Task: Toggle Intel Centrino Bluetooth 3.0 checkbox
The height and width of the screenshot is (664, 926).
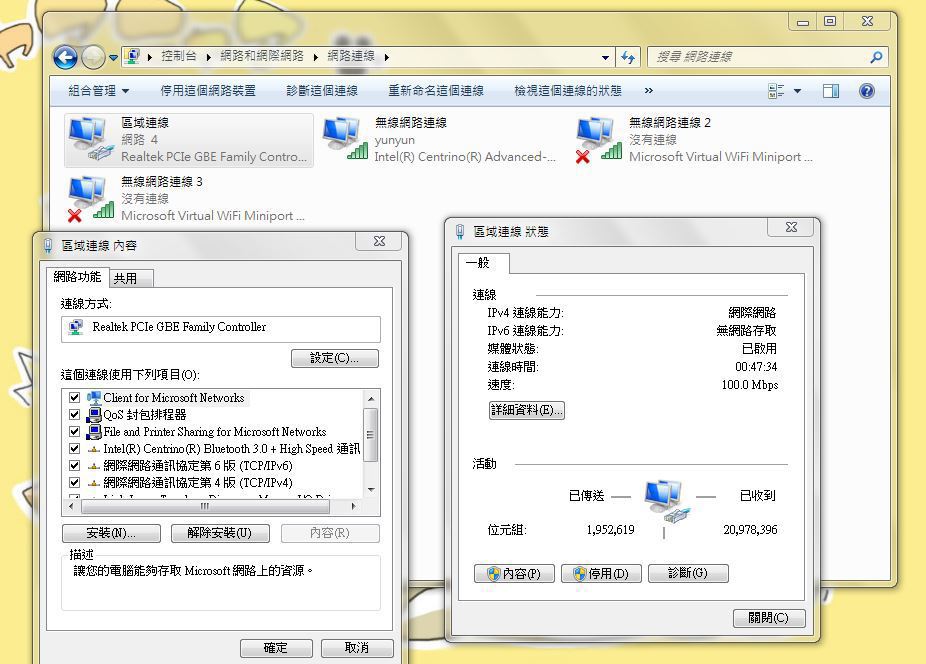Action: (74, 449)
